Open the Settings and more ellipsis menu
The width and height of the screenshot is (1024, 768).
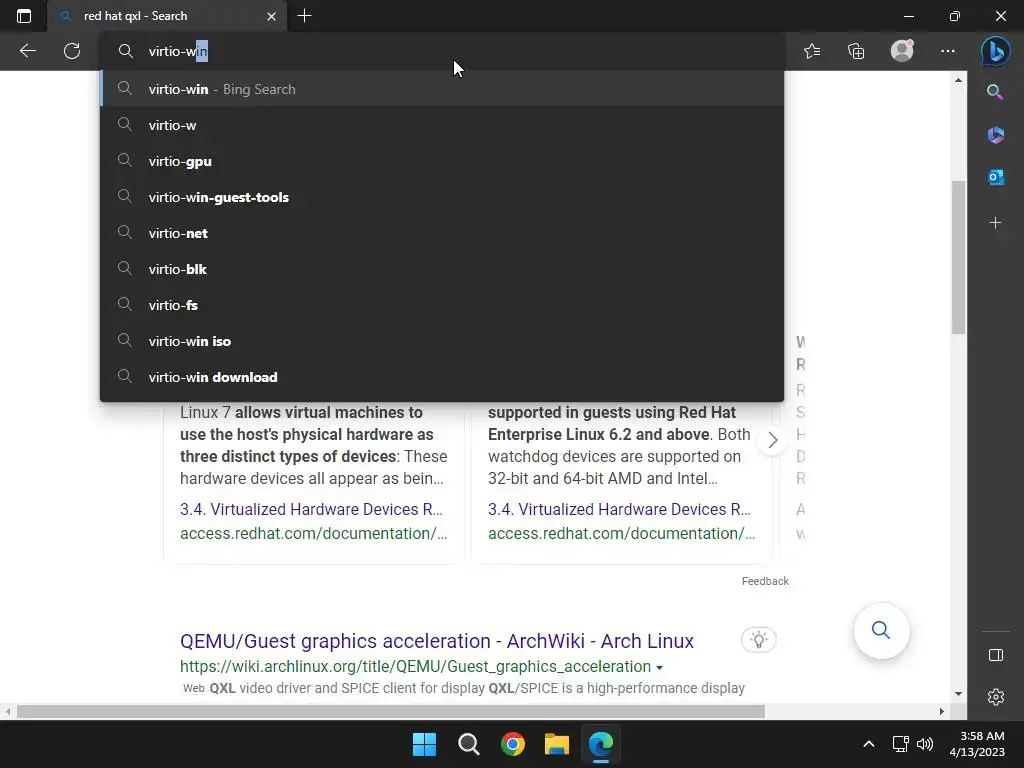tap(948, 51)
